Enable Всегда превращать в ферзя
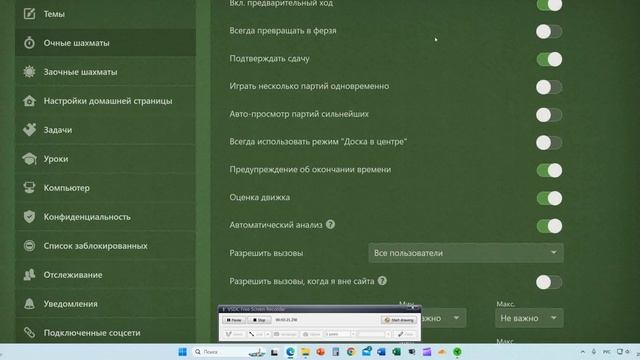This screenshot has height=360, width=640. pos(549,31)
